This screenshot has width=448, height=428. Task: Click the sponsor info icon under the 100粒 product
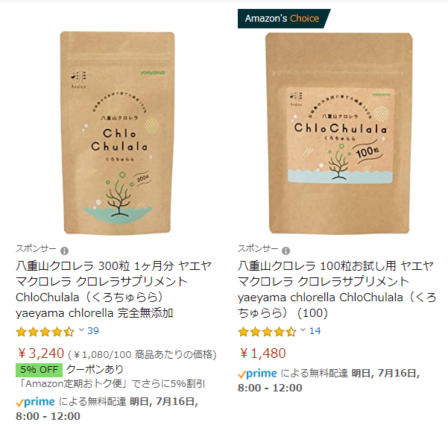286,250
